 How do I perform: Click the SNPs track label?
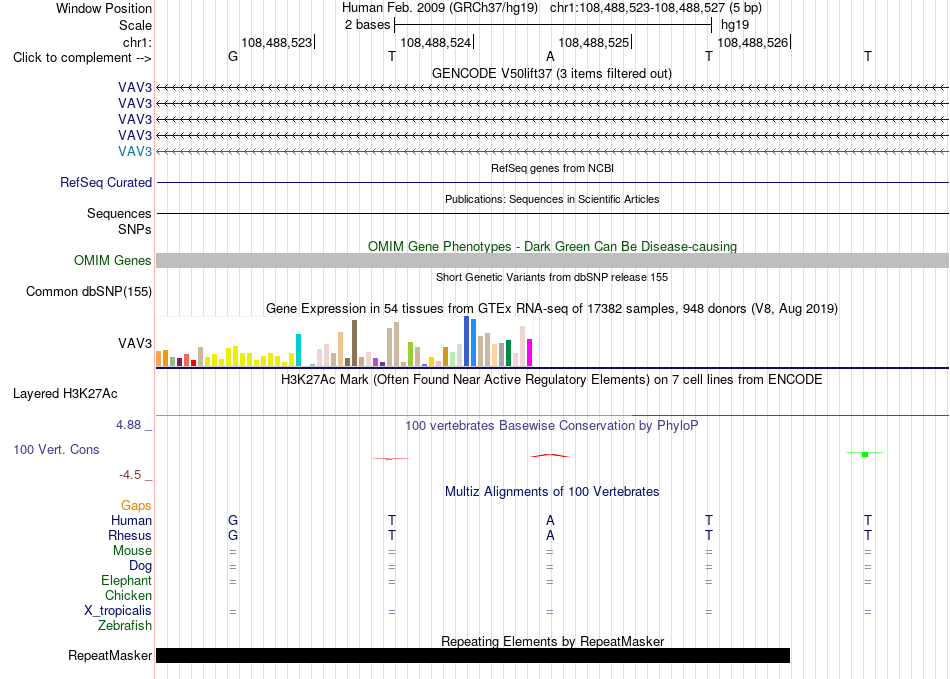135,230
